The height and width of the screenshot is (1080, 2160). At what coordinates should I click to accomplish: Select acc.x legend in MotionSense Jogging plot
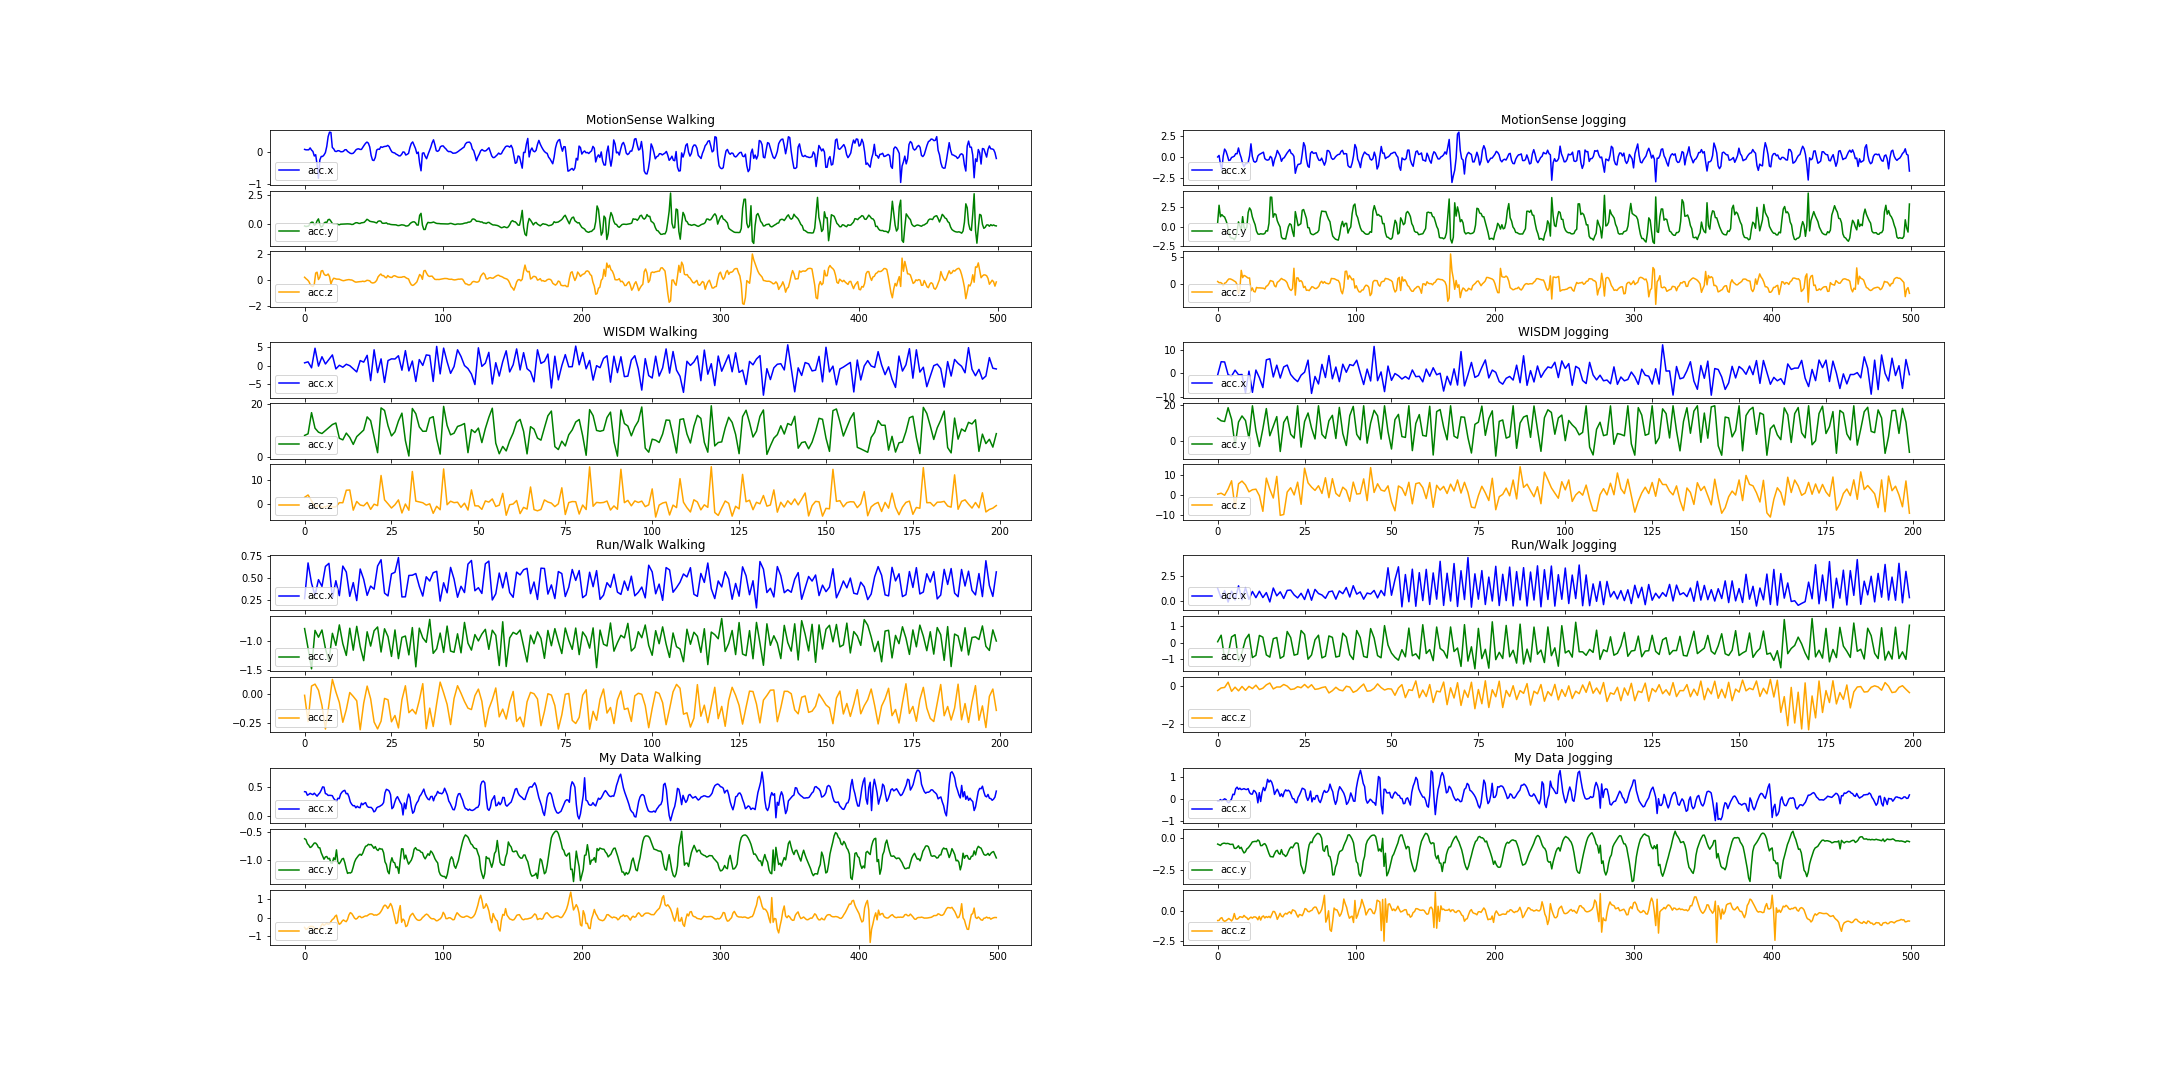tap(1219, 171)
